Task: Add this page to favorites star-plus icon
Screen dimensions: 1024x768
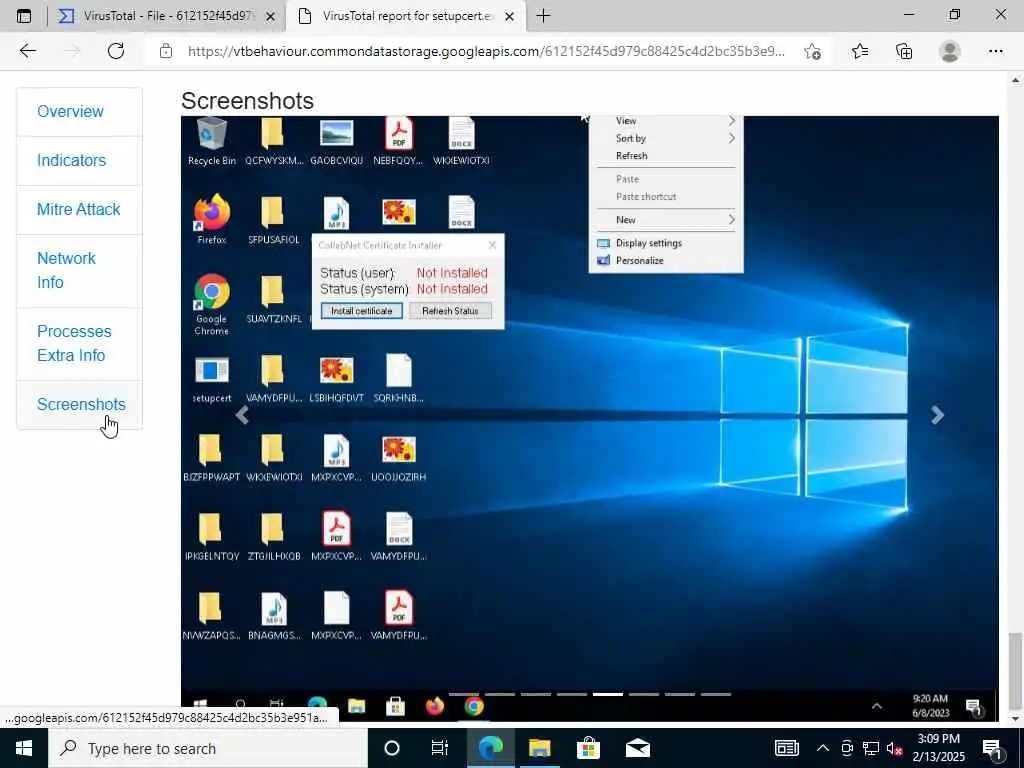Action: [x=812, y=51]
